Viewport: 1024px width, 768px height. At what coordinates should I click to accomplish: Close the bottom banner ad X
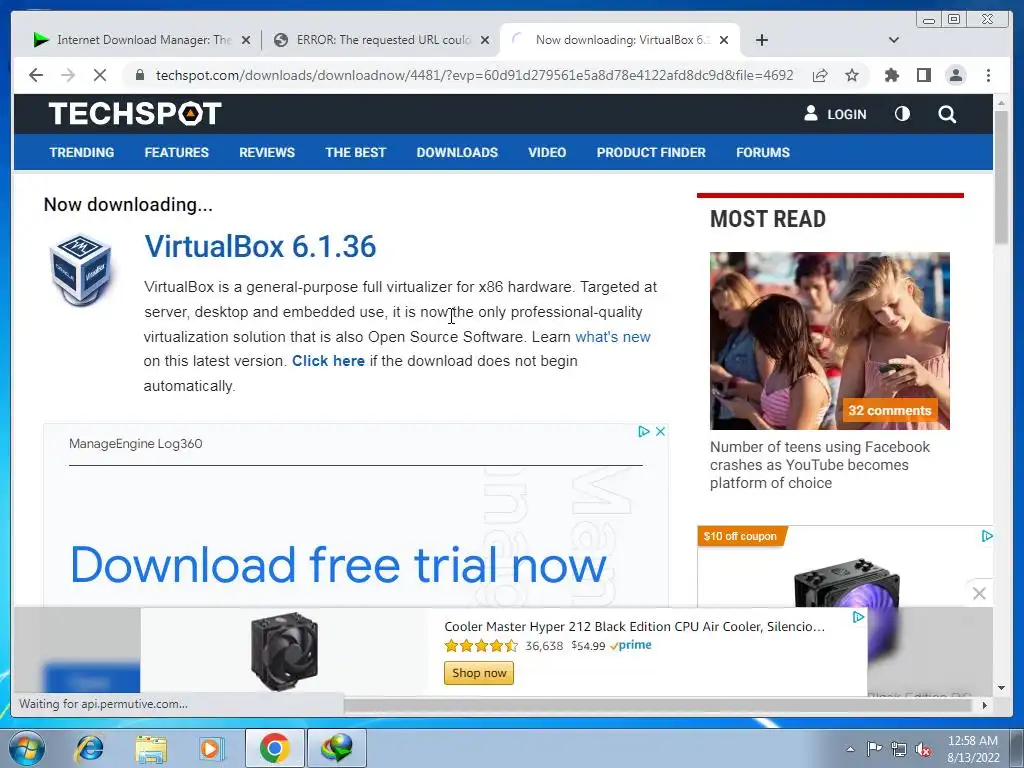pos(979,593)
